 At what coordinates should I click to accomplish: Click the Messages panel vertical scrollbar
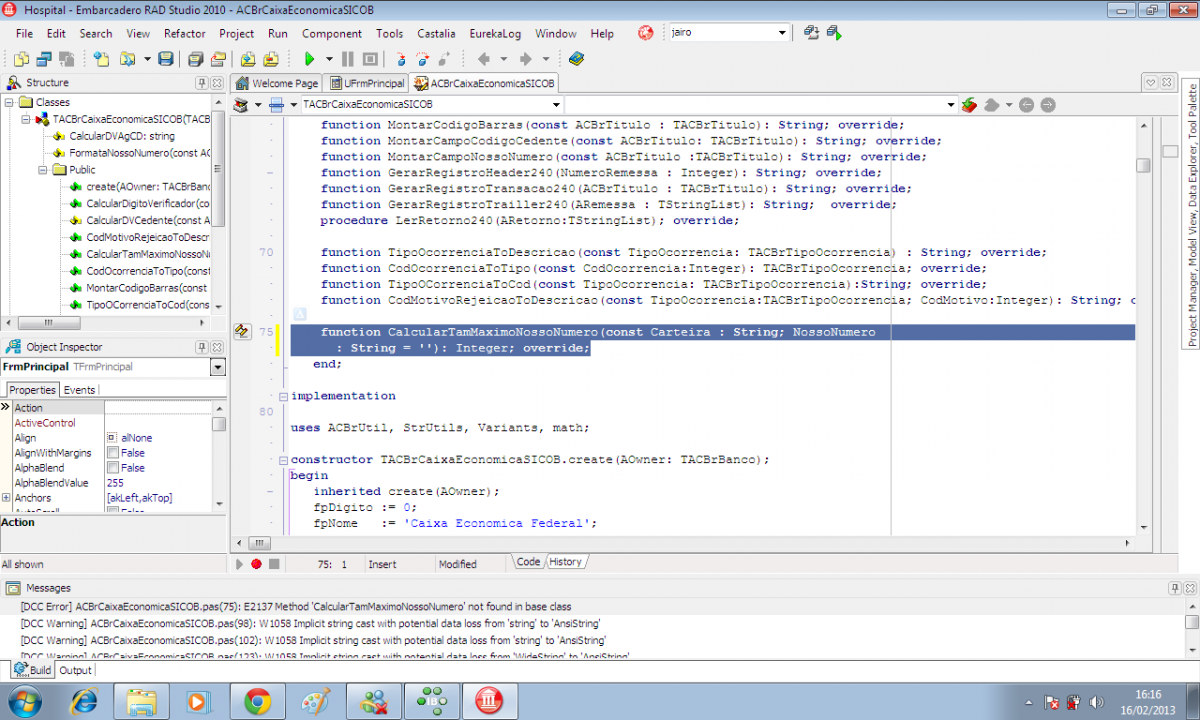(1191, 627)
